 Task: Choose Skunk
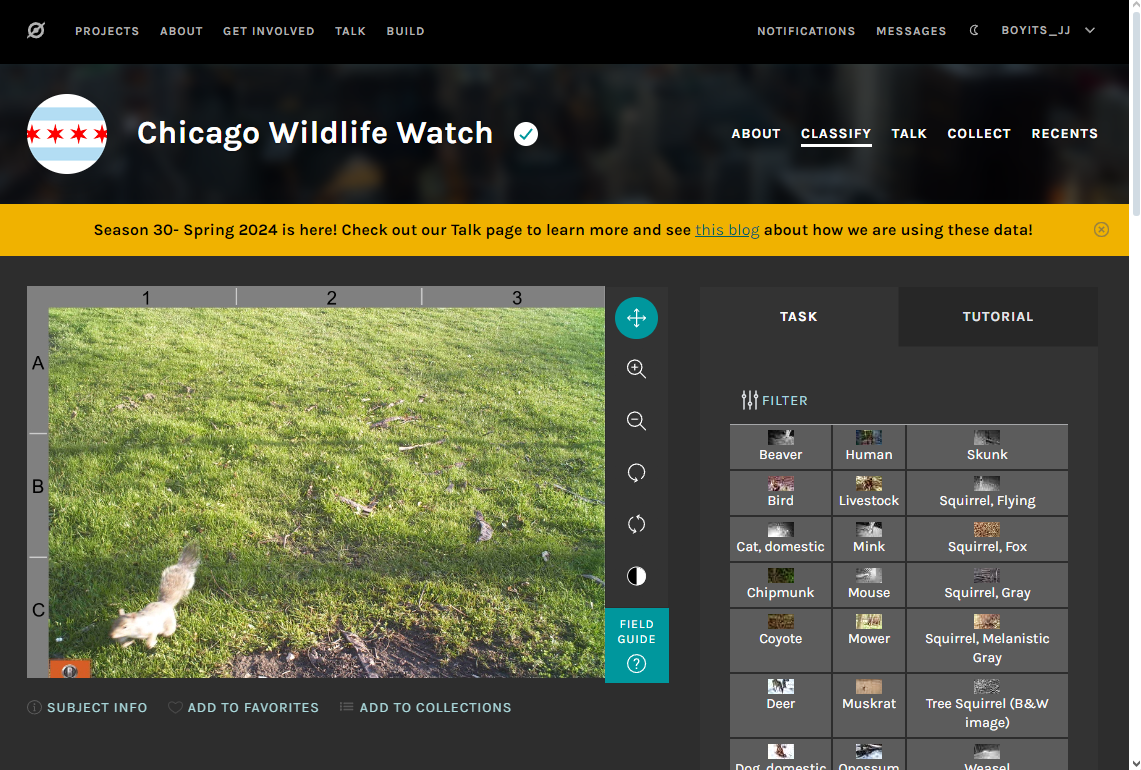coord(987,447)
